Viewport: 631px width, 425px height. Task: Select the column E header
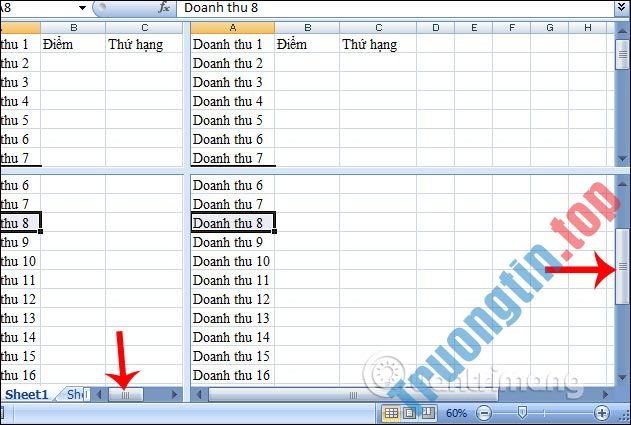[474, 28]
